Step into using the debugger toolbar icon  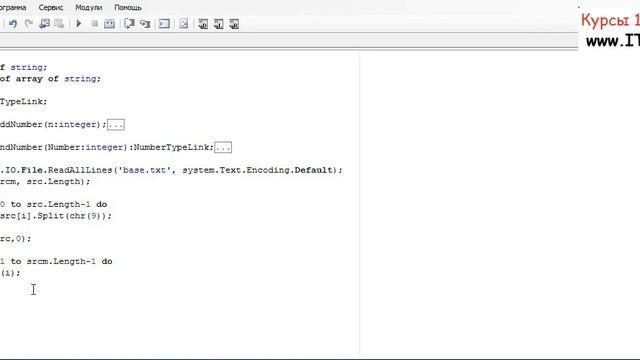[x=145, y=24]
